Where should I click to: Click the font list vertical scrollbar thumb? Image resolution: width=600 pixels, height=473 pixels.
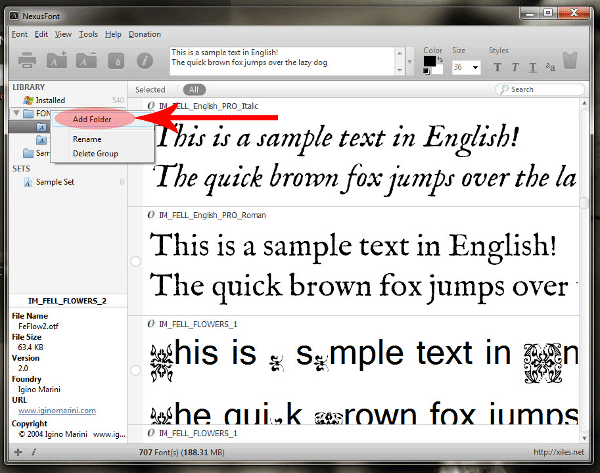[x=584, y=203]
